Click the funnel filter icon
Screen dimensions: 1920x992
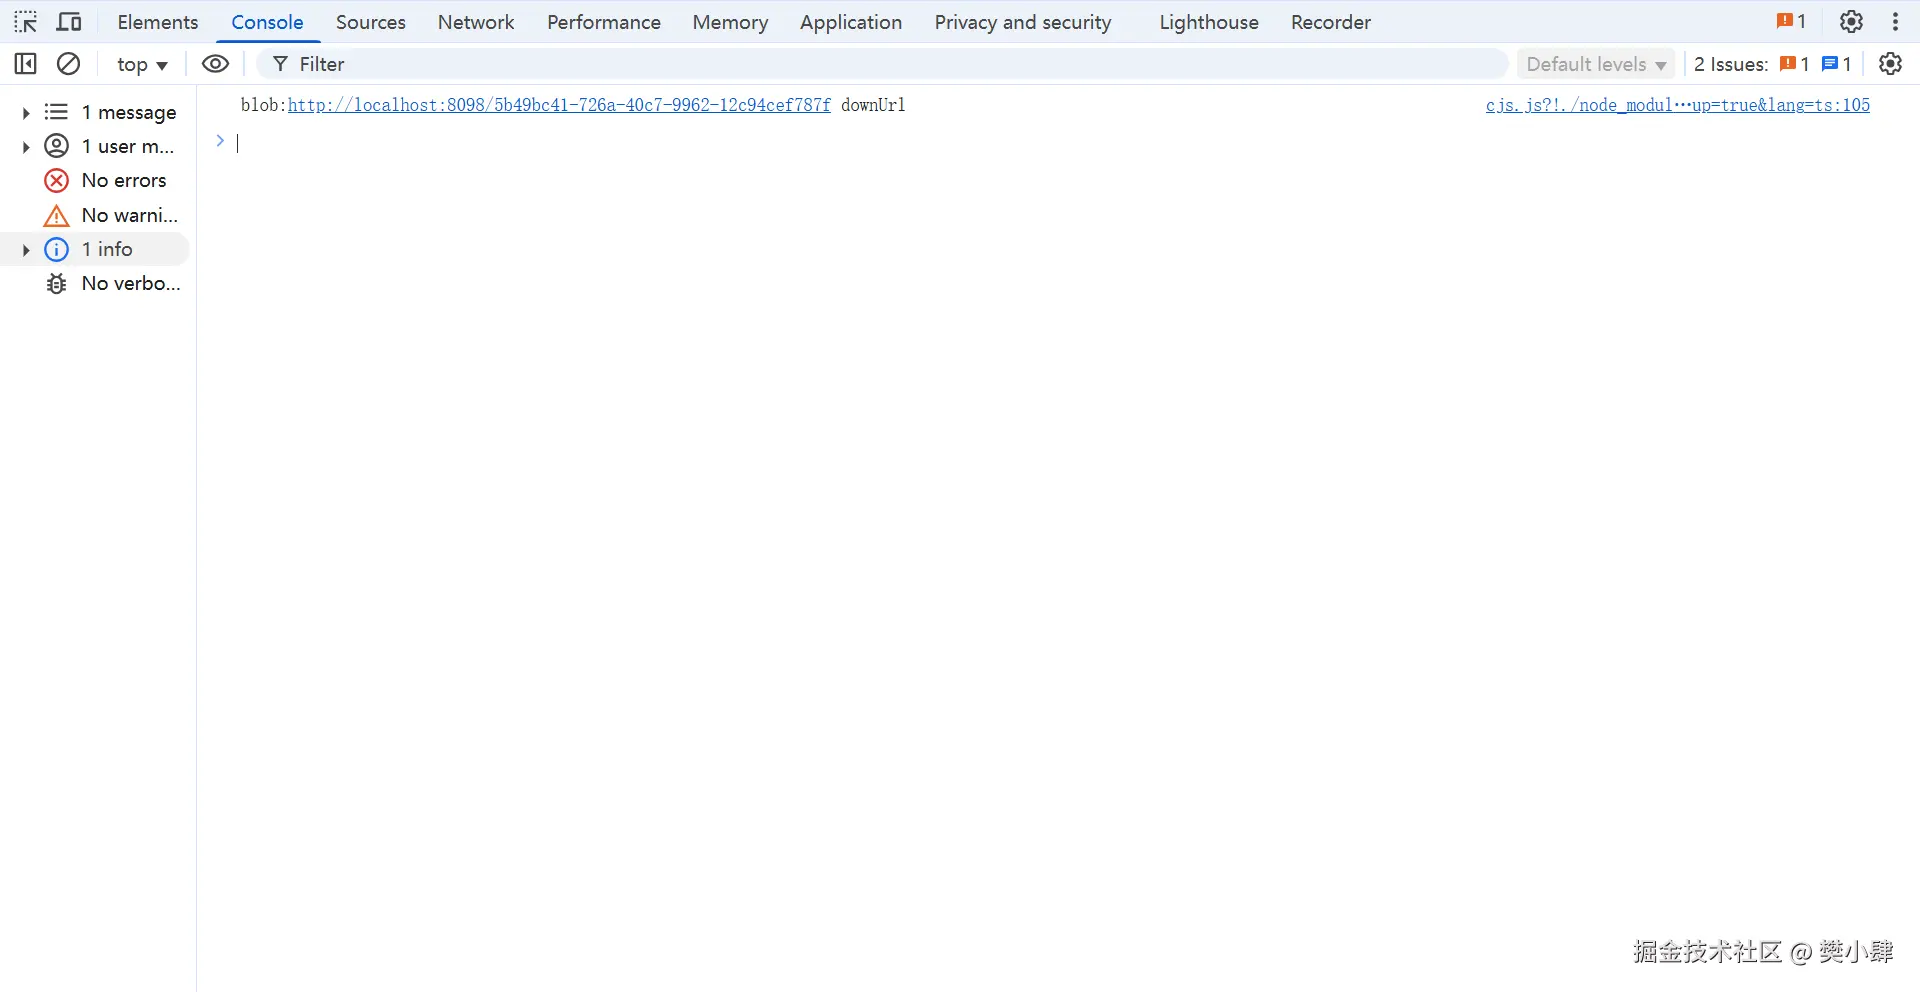pyautogui.click(x=281, y=64)
